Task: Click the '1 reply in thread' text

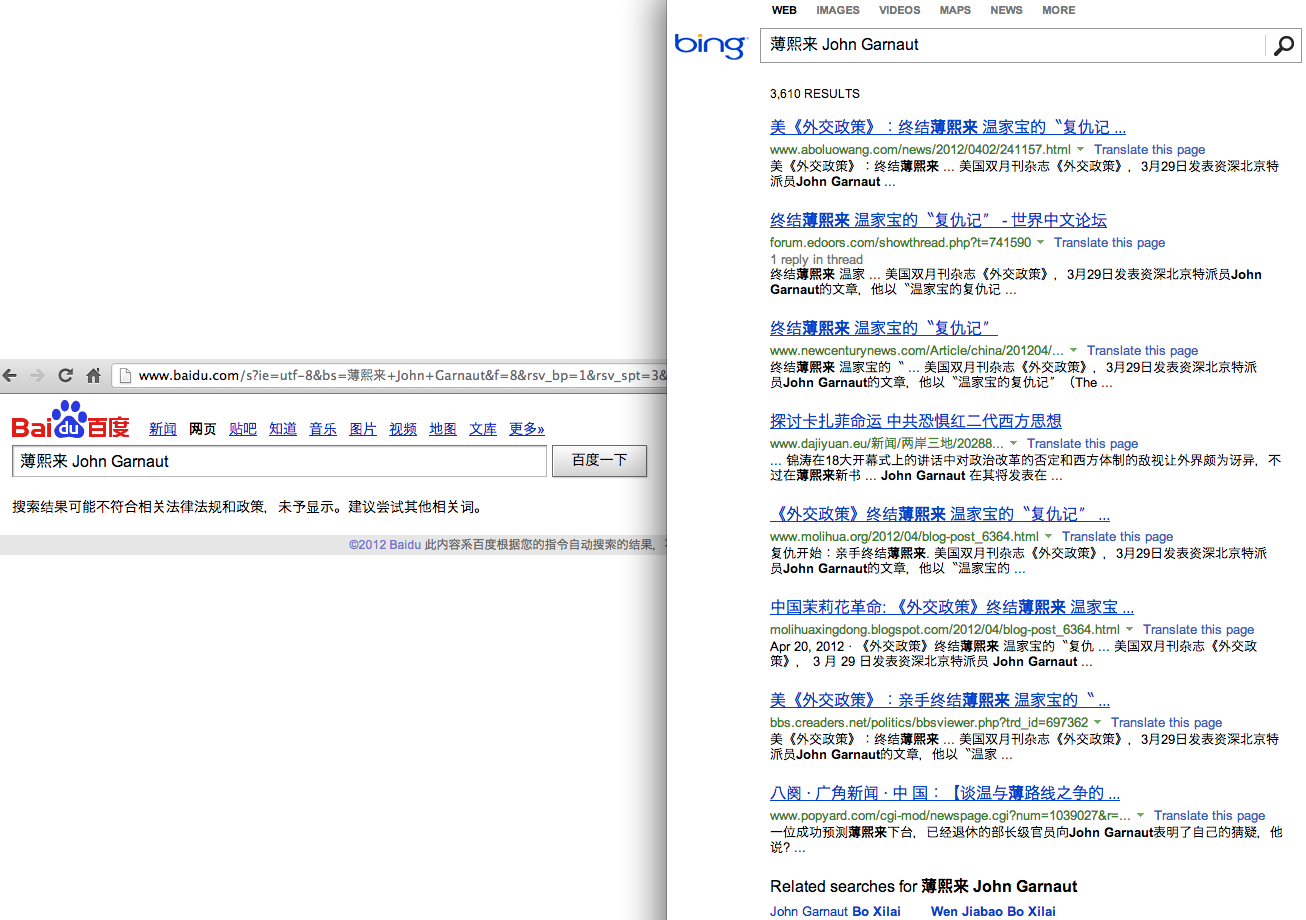Action: pyautogui.click(x=816, y=259)
